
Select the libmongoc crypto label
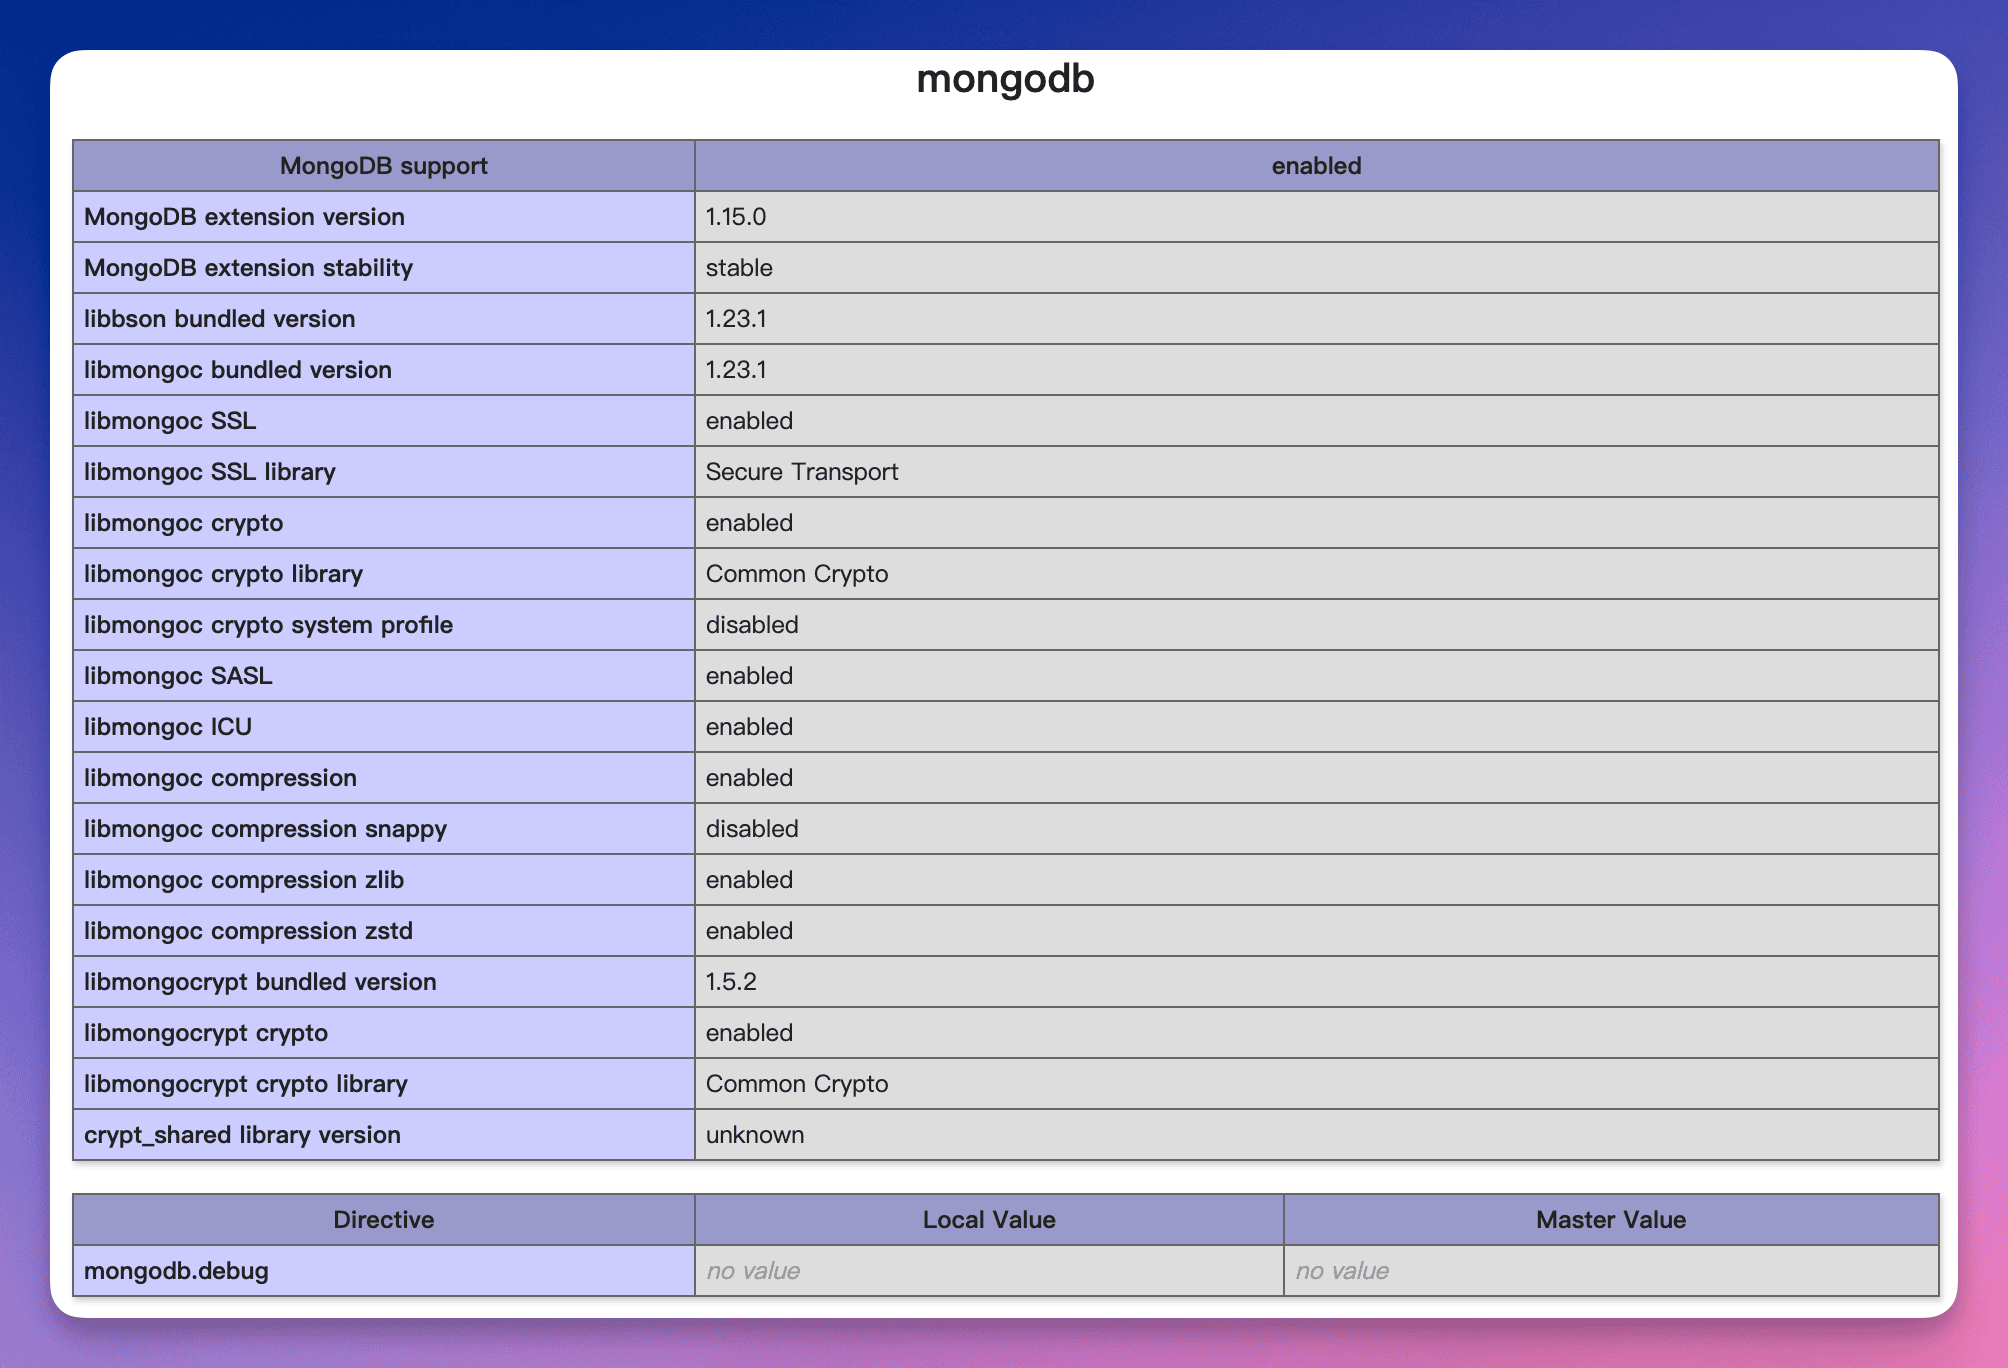tap(184, 523)
